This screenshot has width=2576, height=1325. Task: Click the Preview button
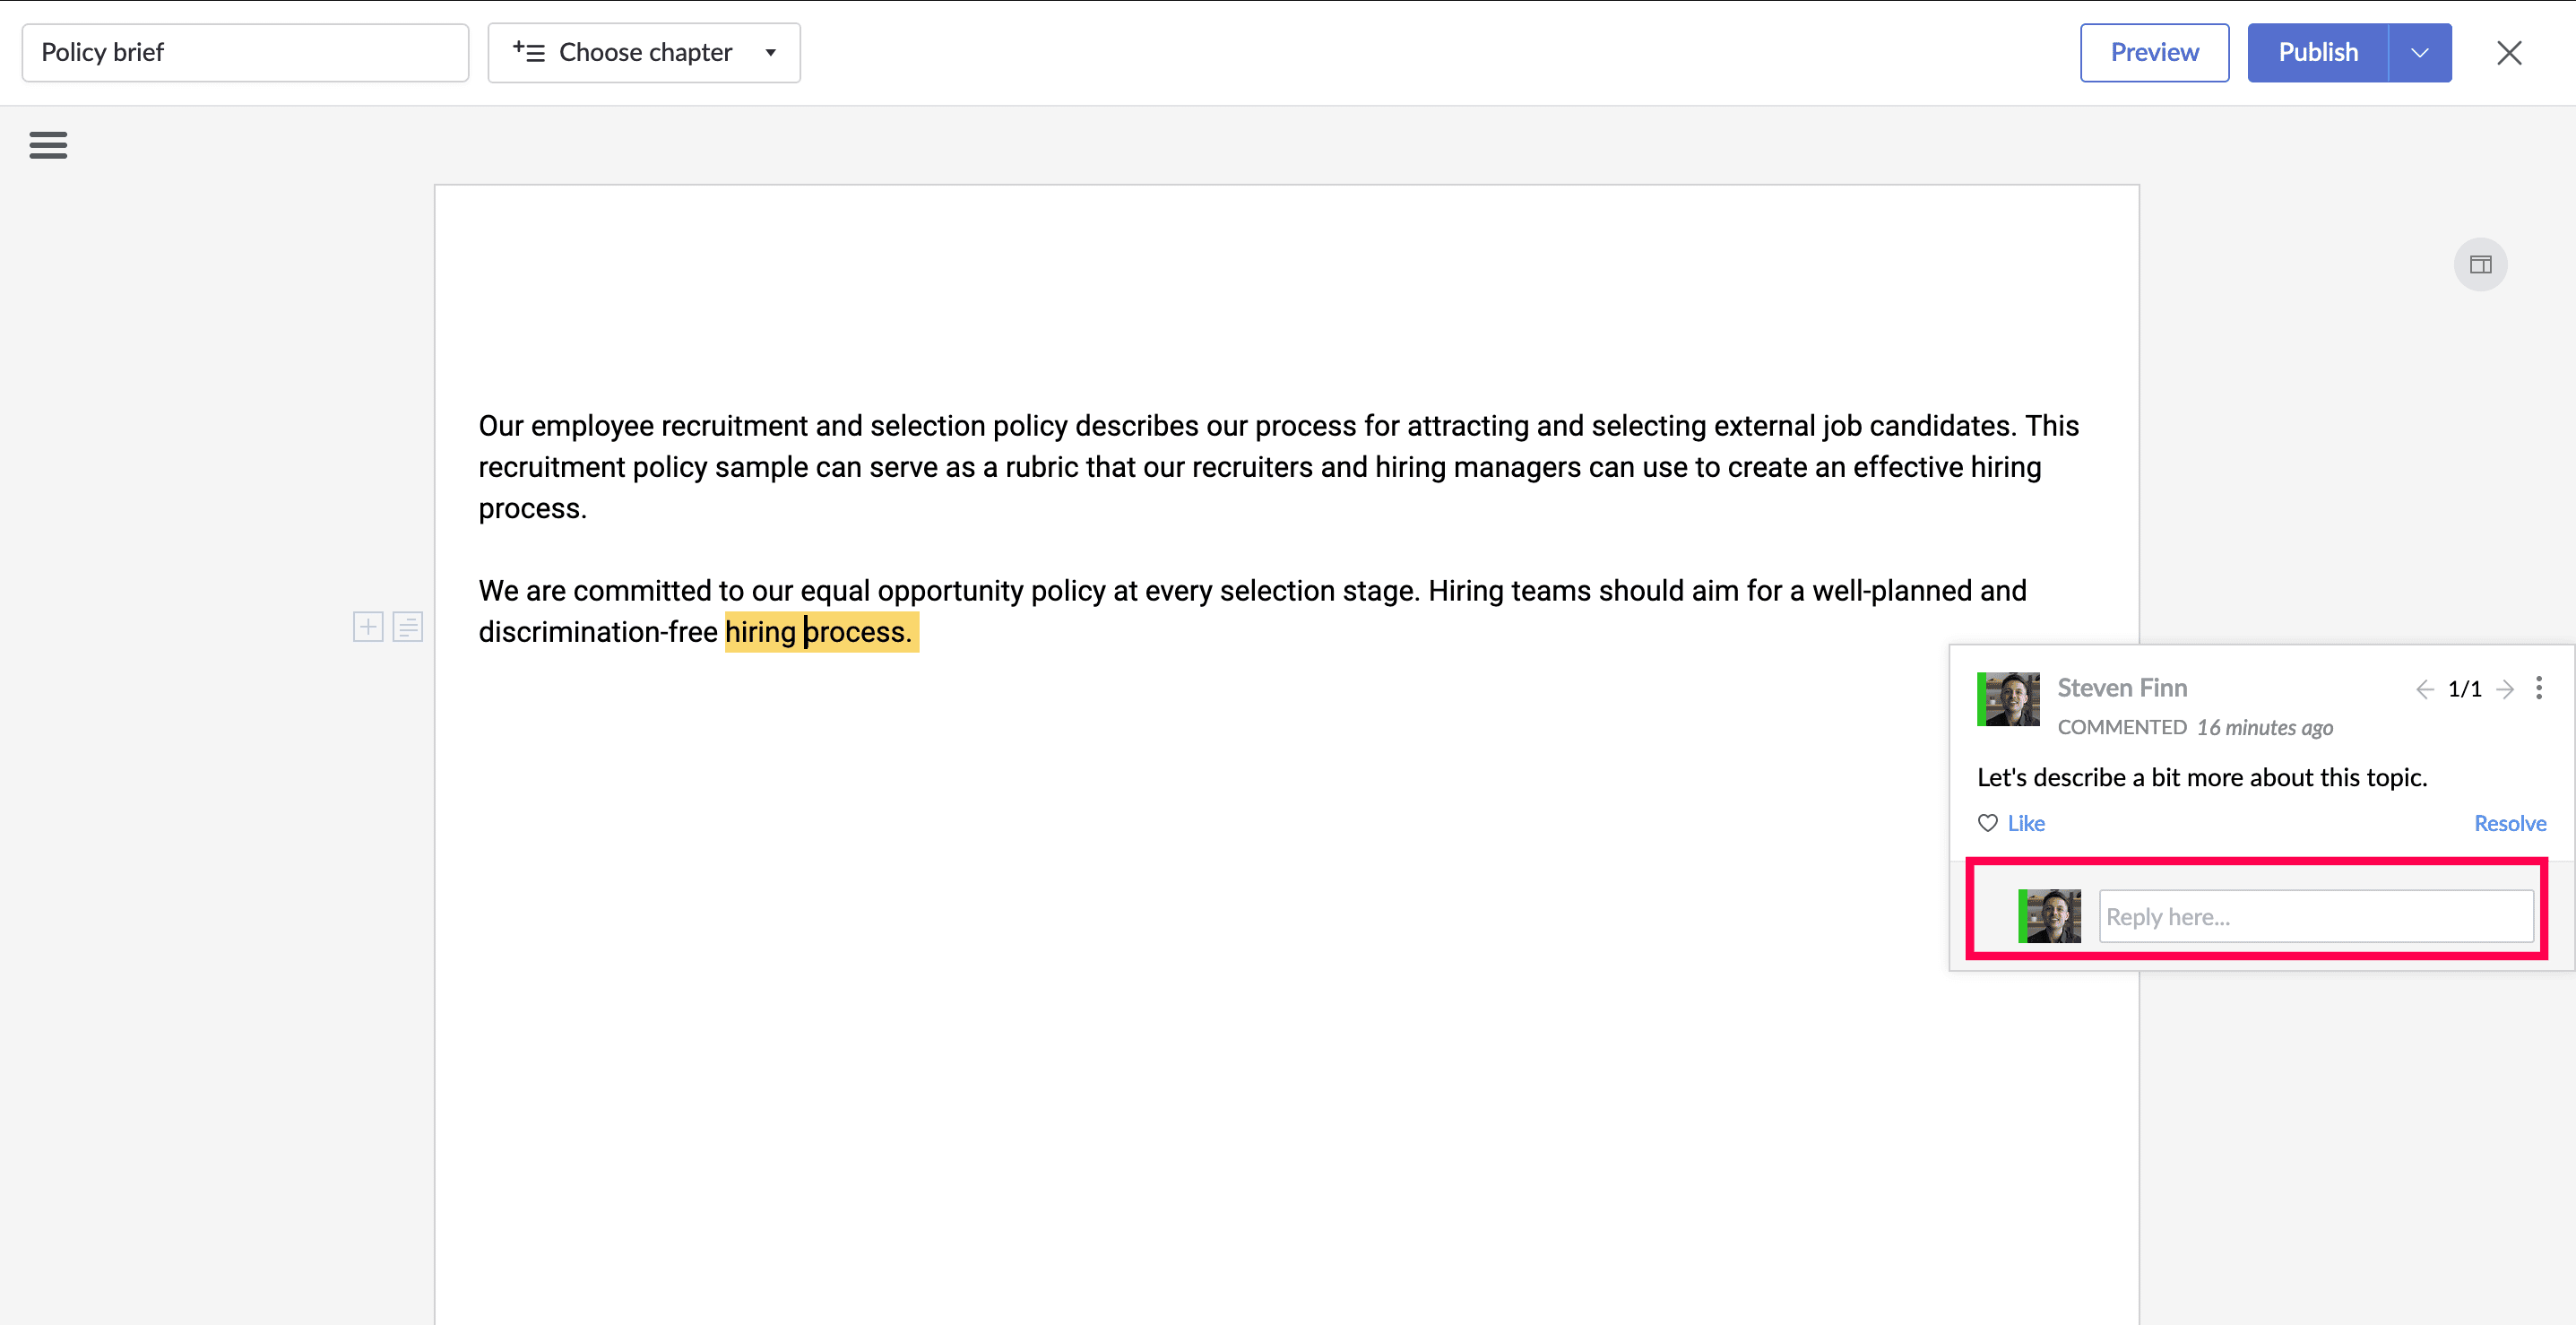pos(2154,53)
